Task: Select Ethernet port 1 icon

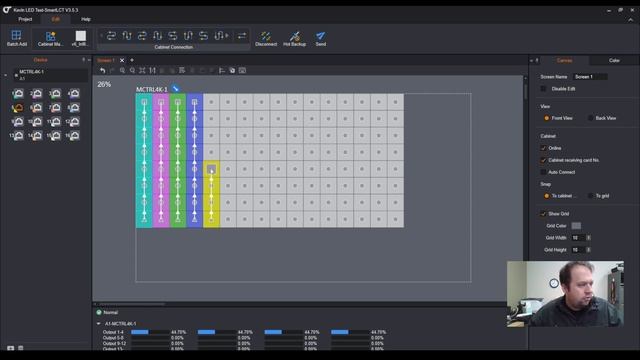Action: [18, 94]
